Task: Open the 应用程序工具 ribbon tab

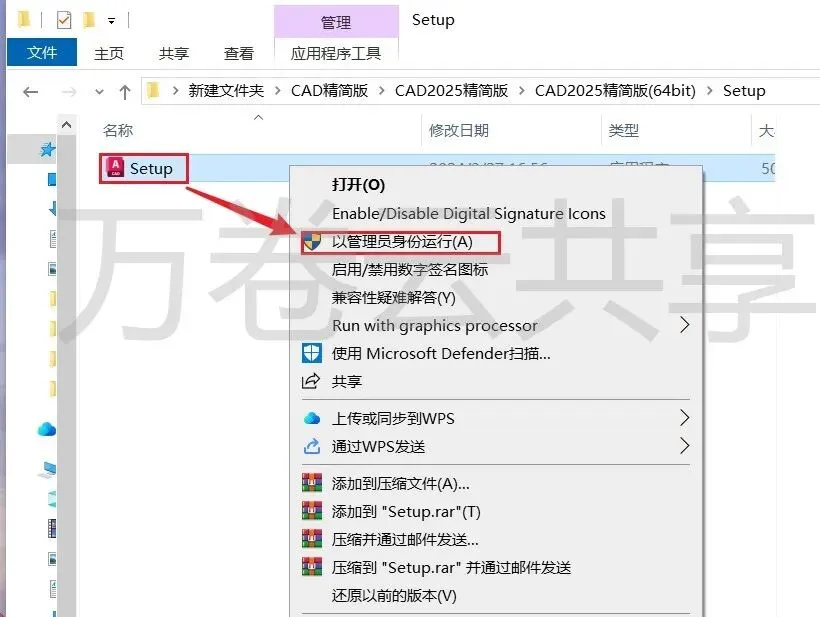Action: (336, 53)
